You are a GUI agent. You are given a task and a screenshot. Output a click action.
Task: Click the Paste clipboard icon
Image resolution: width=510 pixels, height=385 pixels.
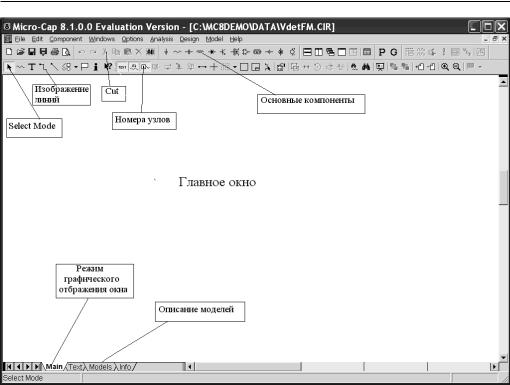click(127, 52)
